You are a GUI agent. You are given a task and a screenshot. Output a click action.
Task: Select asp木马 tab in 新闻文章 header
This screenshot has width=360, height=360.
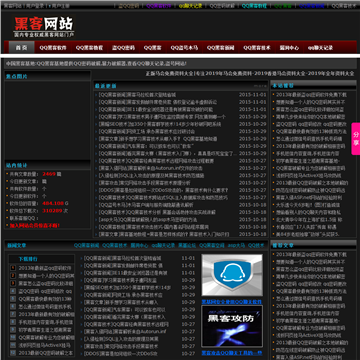pos(236,245)
